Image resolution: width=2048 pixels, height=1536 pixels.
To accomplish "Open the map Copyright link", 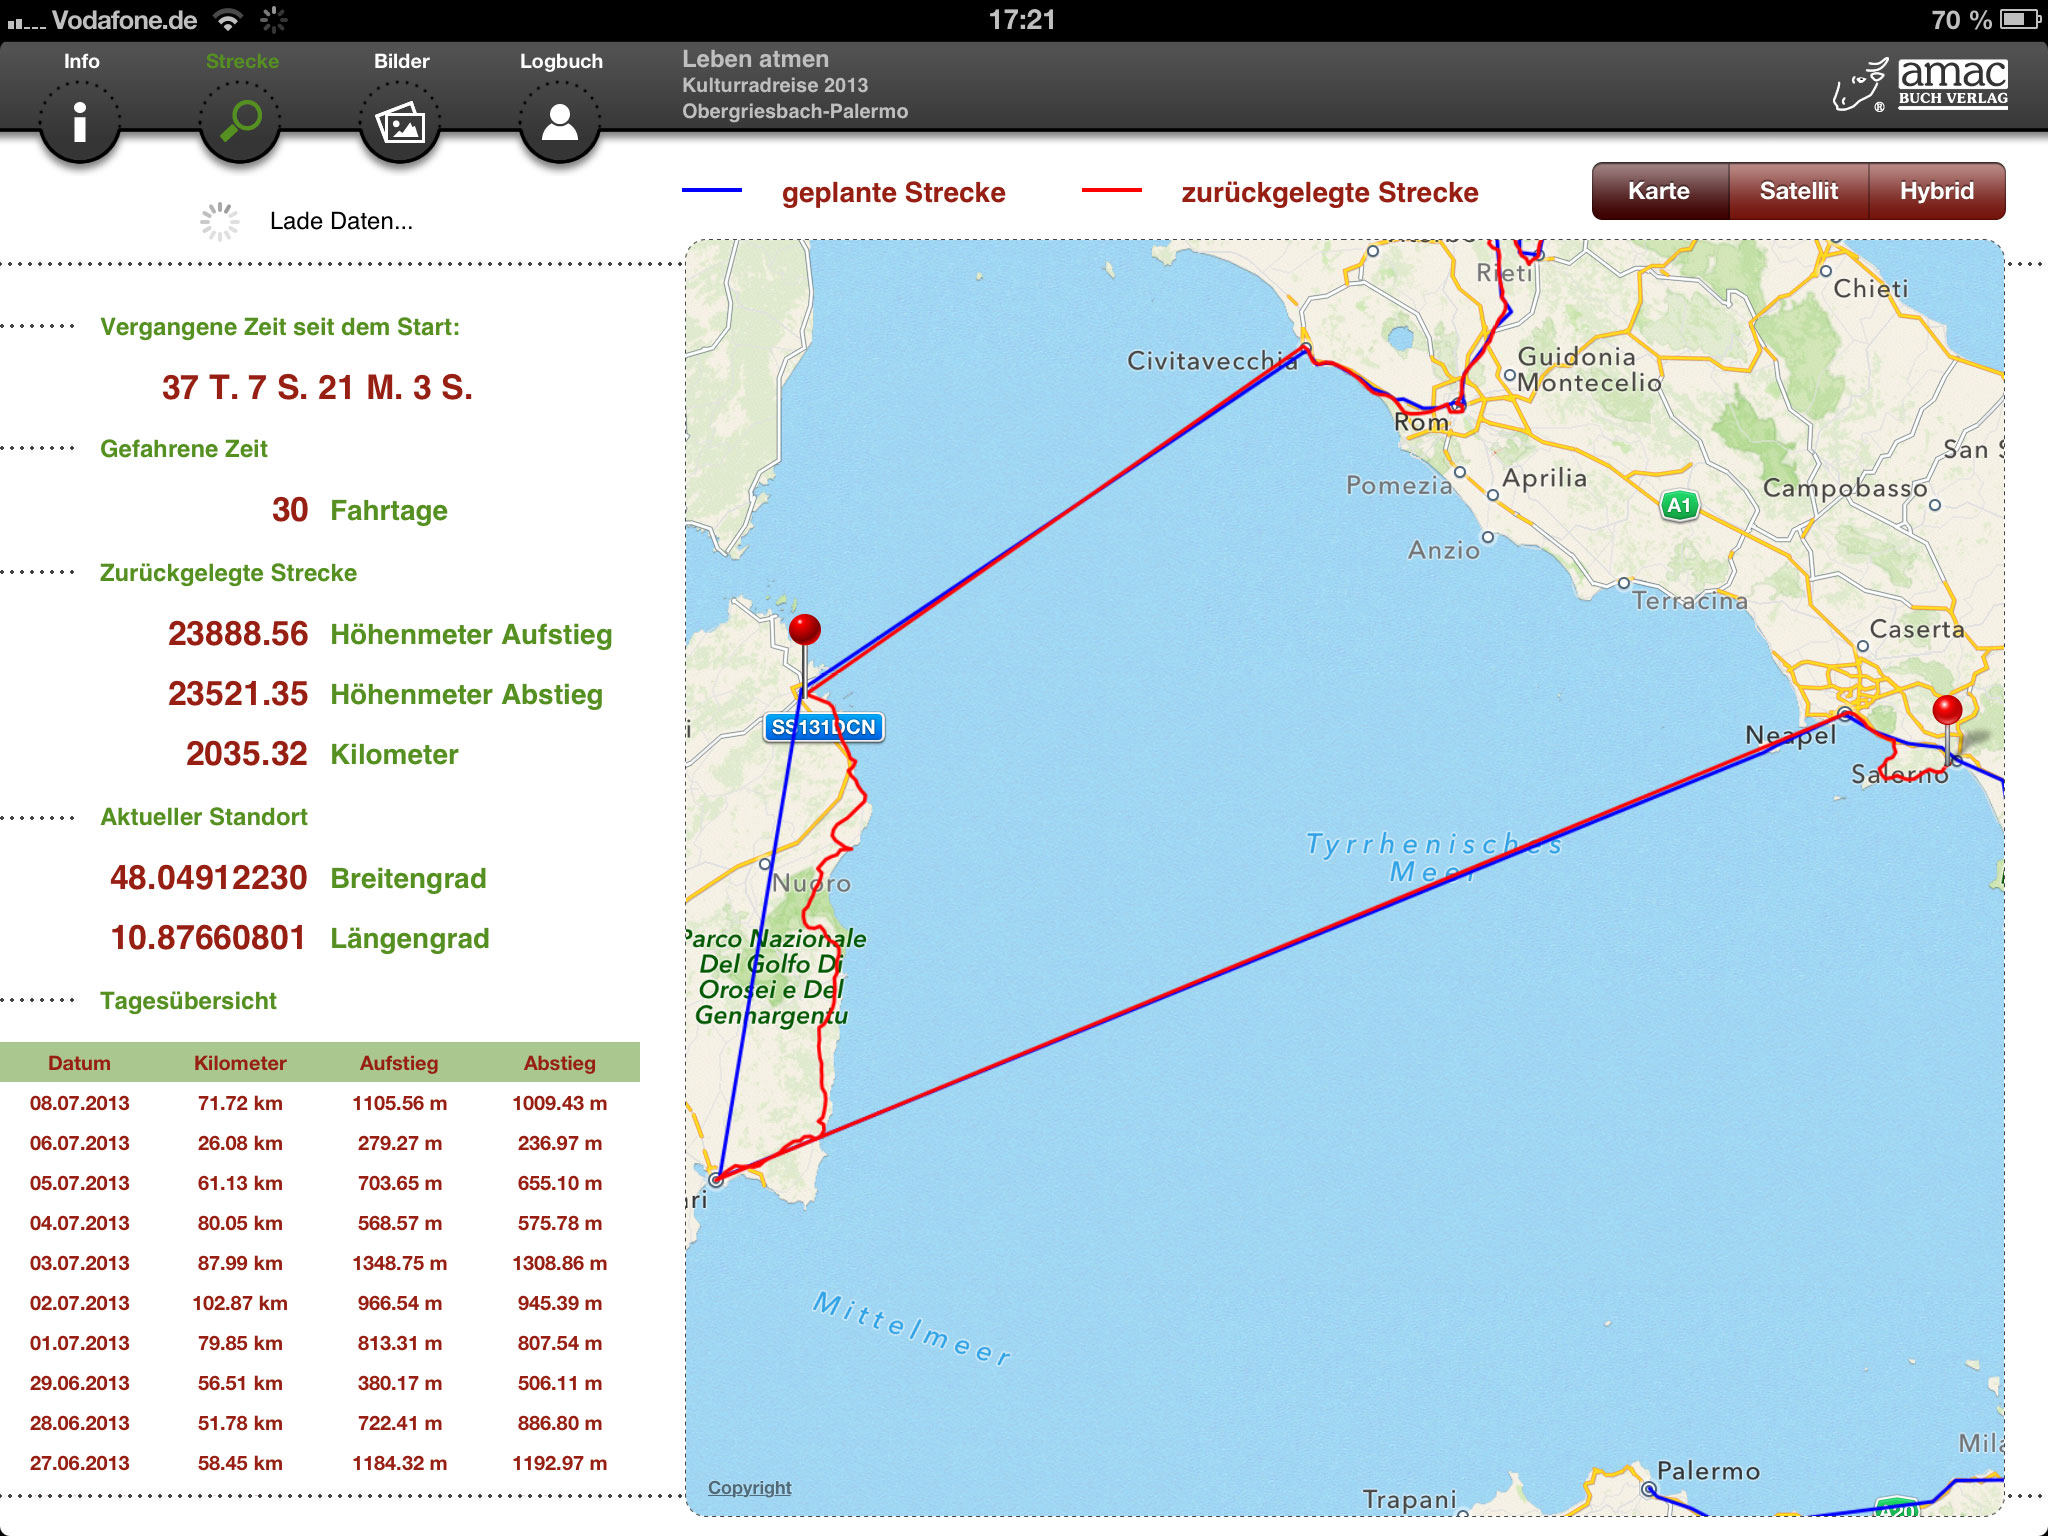I will coord(749,1487).
